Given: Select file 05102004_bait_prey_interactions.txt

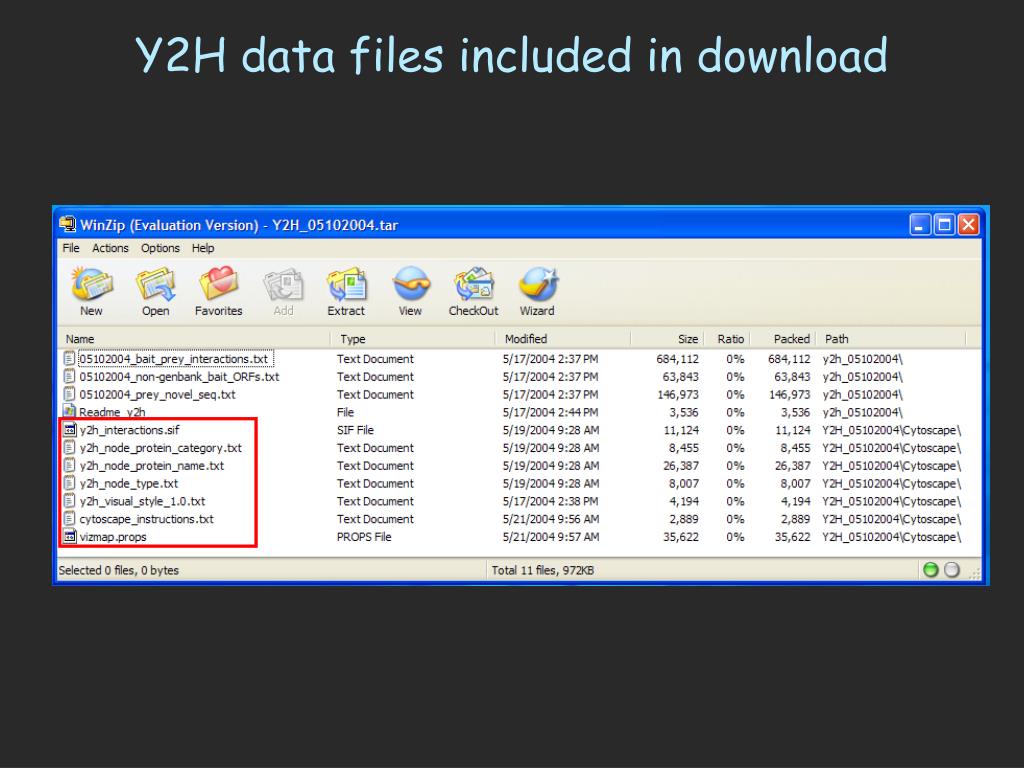Looking at the screenshot, I should [x=174, y=359].
